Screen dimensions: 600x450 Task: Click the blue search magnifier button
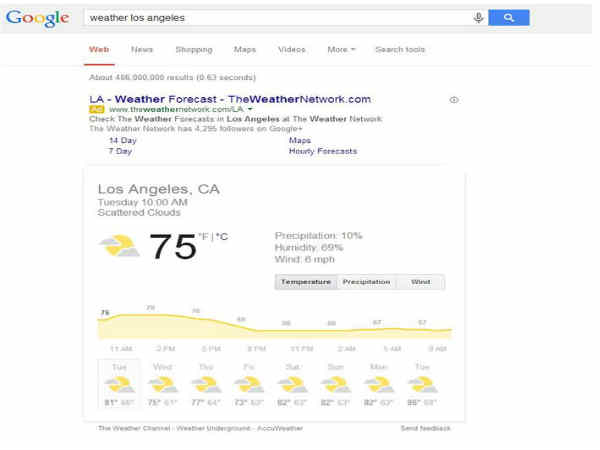pyautogui.click(x=509, y=18)
